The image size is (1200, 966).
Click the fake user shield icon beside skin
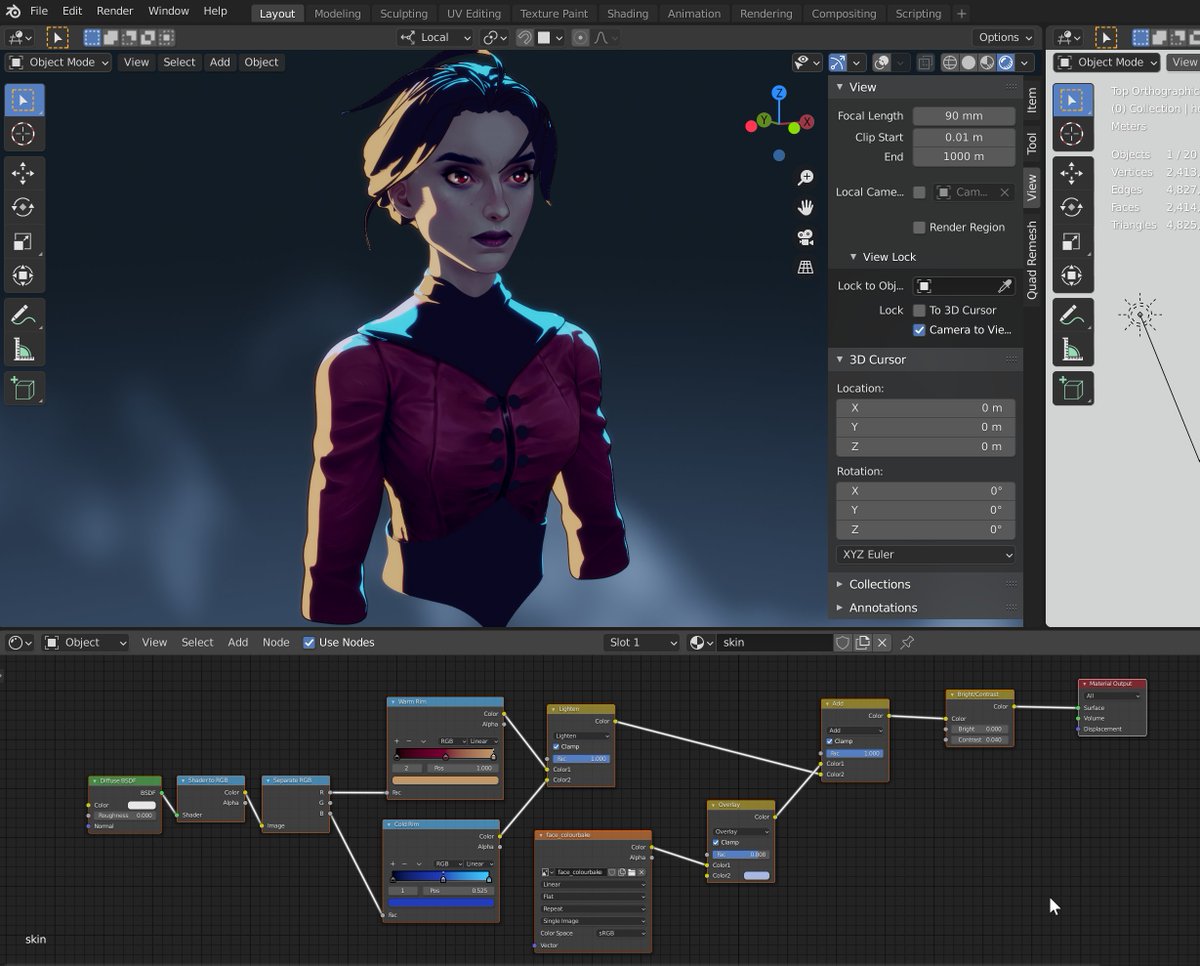pos(842,642)
